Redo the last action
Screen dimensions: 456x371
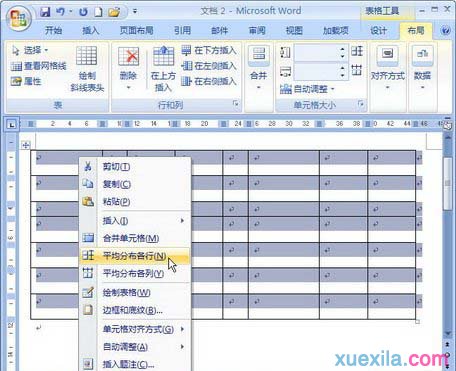click(x=83, y=12)
